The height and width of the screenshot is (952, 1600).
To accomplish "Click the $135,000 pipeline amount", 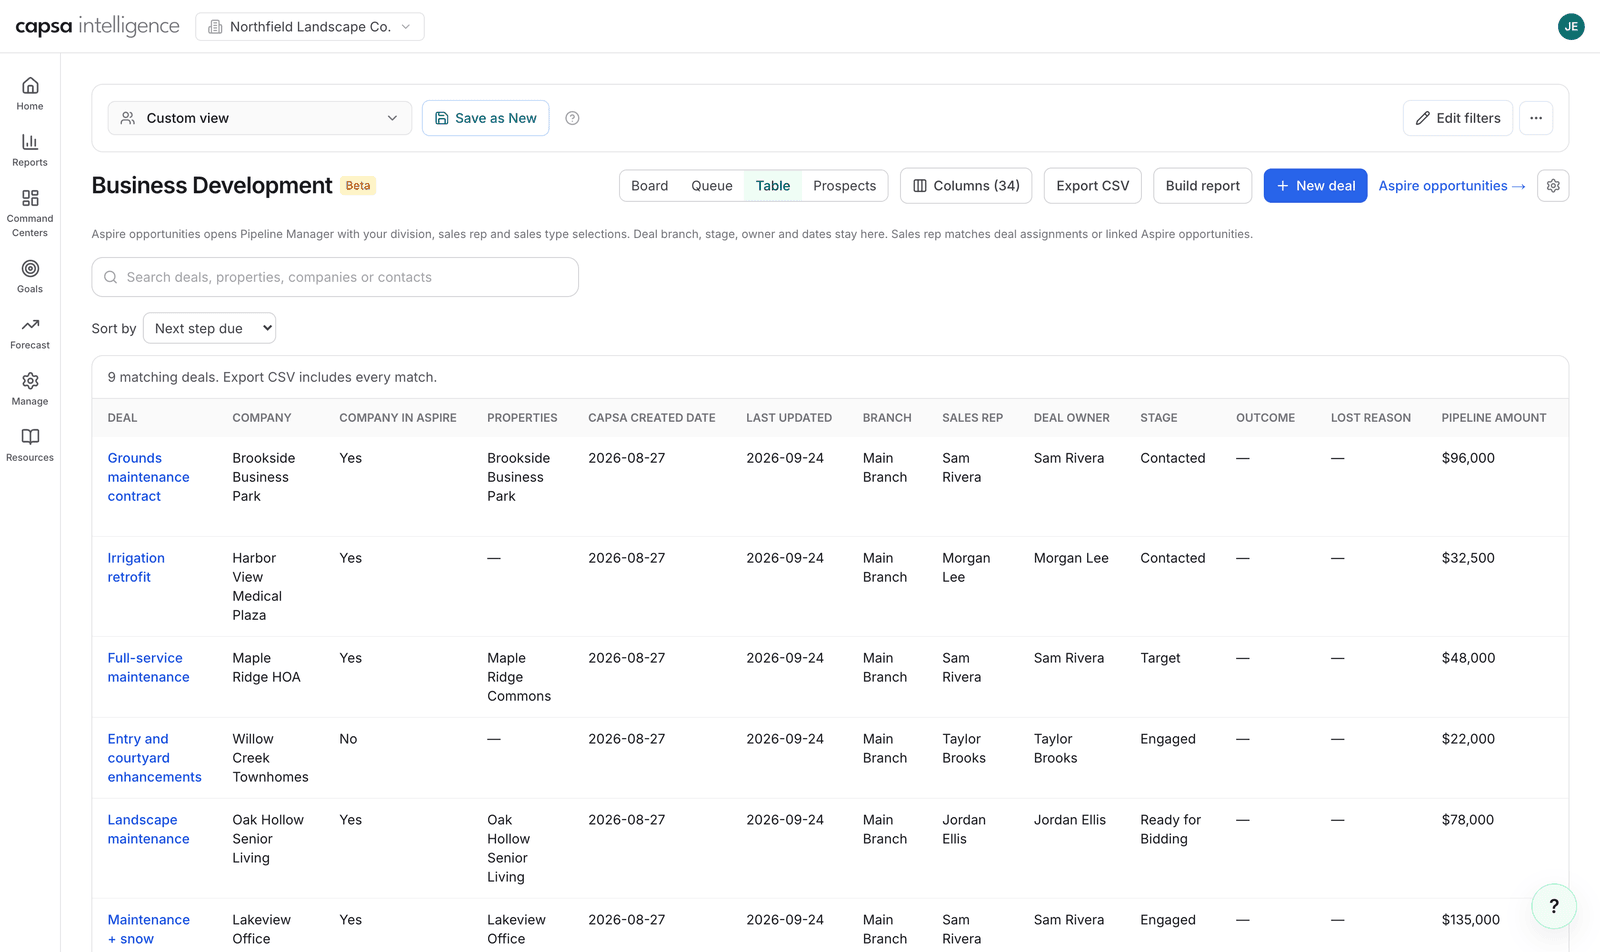I will [1471, 920].
